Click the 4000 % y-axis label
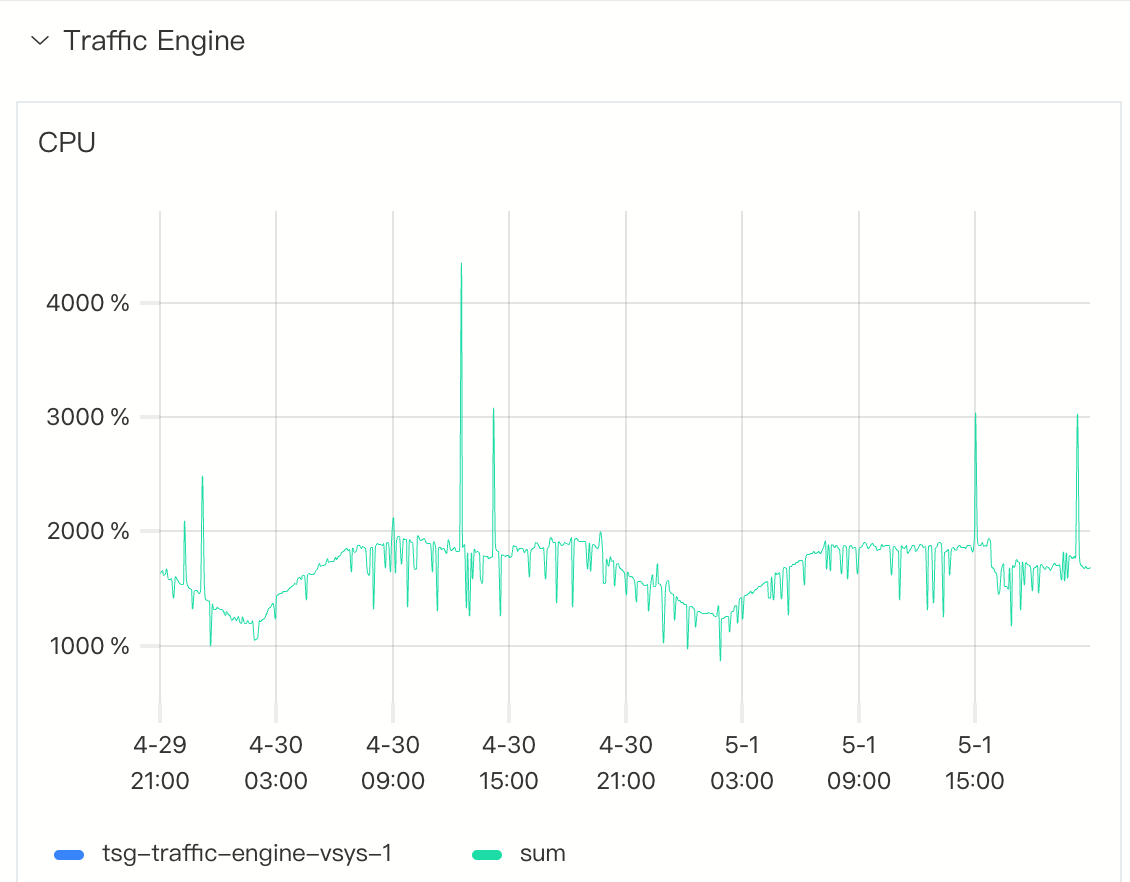This screenshot has height=882, width=1130. (x=88, y=303)
